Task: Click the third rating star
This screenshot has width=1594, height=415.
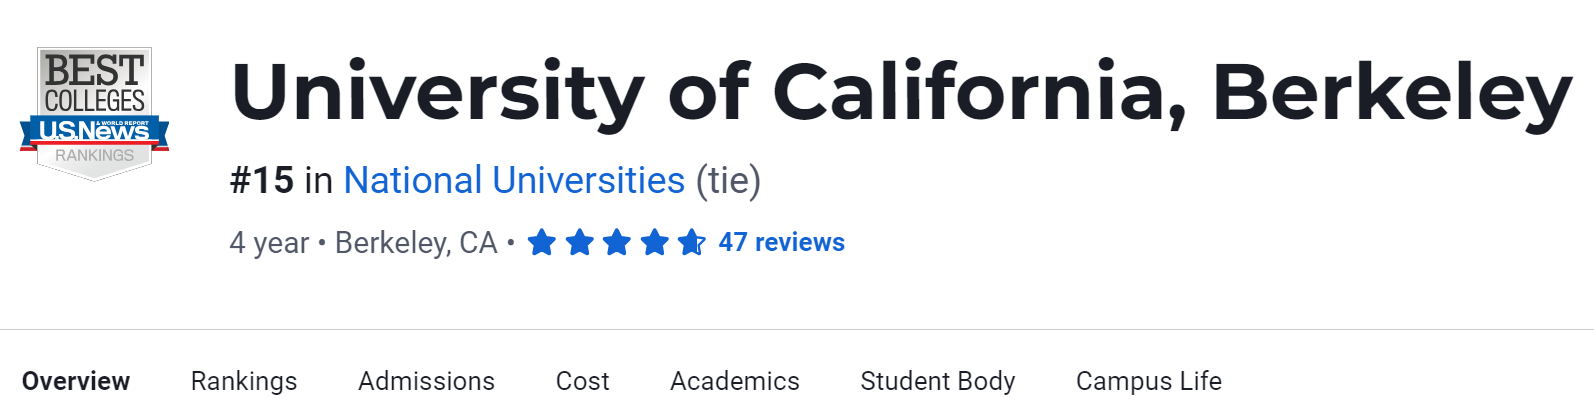Action: pos(617,243)
